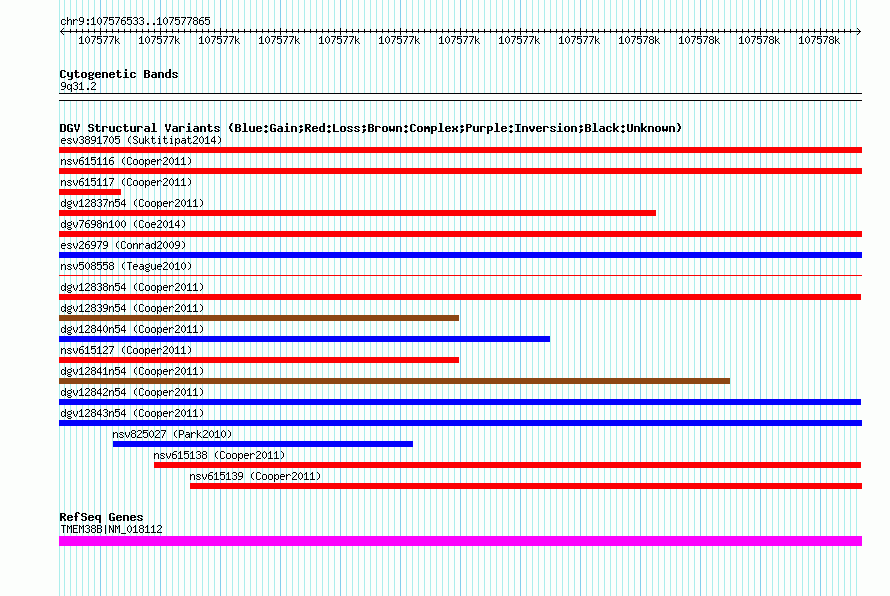890x596 pixels.
Task: Click the red nsv615139 loss bar
Action: tap(526, 486)
